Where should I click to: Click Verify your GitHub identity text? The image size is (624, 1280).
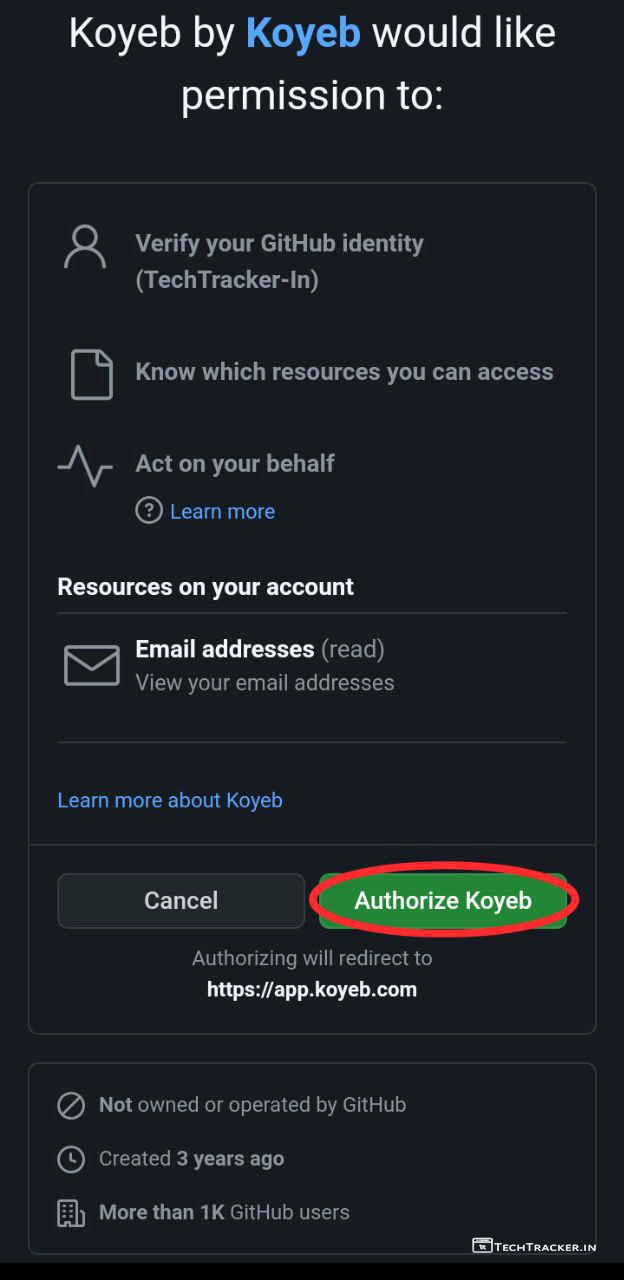tap(279, 244)
